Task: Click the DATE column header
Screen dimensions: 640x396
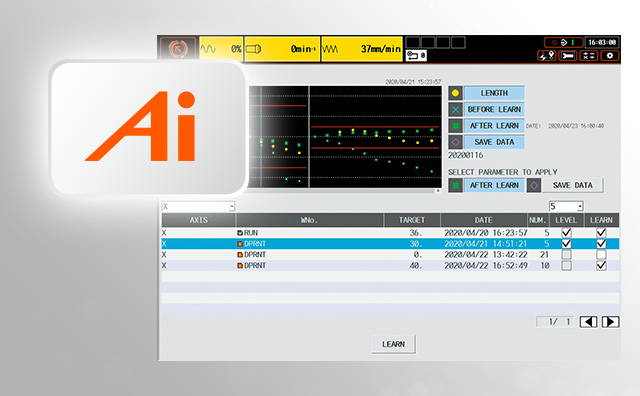Action: coord(484,220)
